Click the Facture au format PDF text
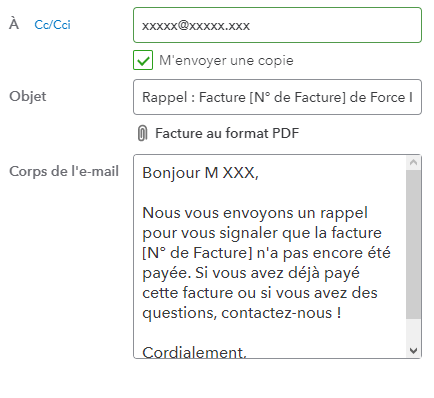Screen dimensions: 434x398 pos(227,133)
